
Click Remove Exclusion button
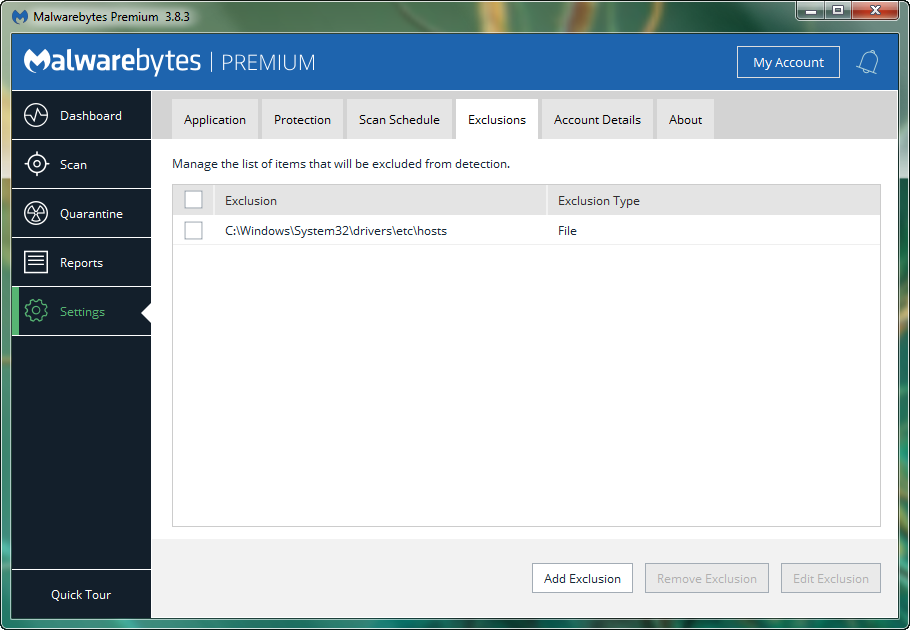(x=707, y=578)
